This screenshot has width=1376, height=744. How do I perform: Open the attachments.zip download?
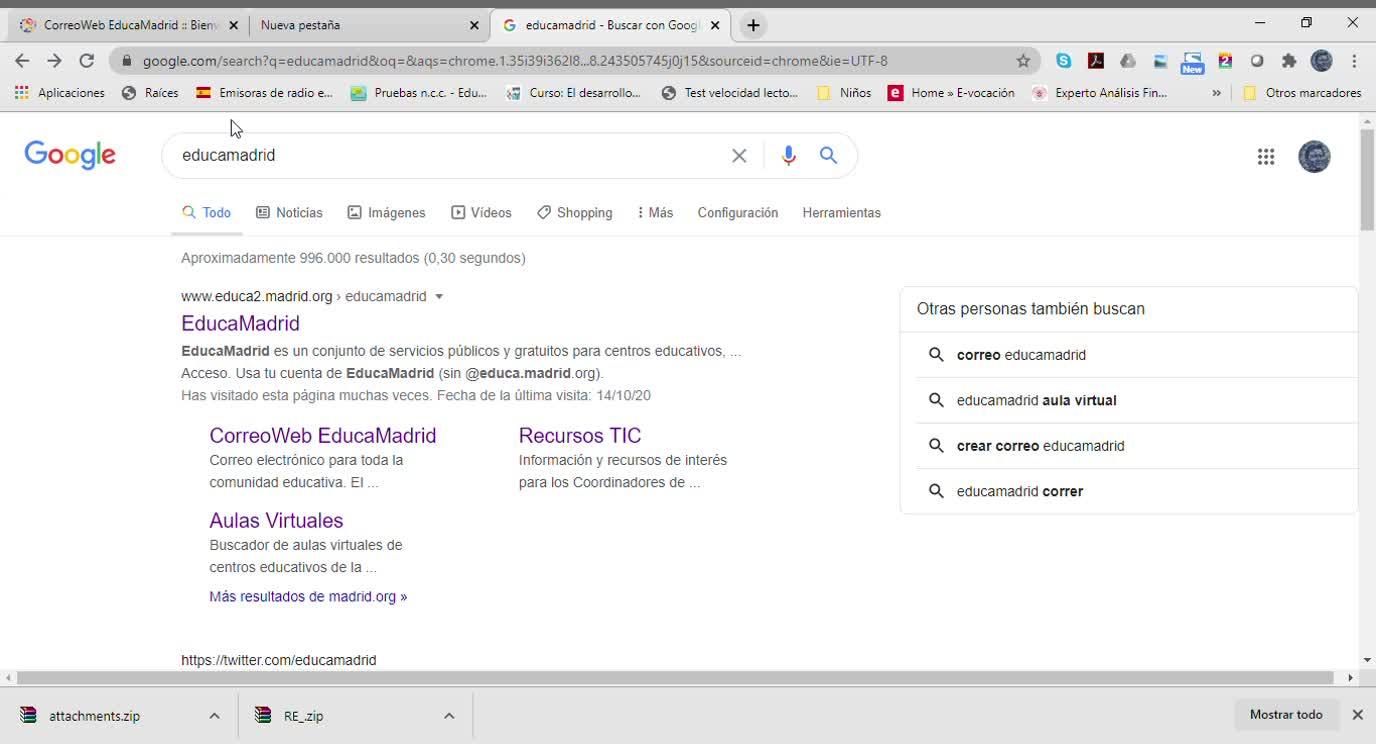coord(94,716)
